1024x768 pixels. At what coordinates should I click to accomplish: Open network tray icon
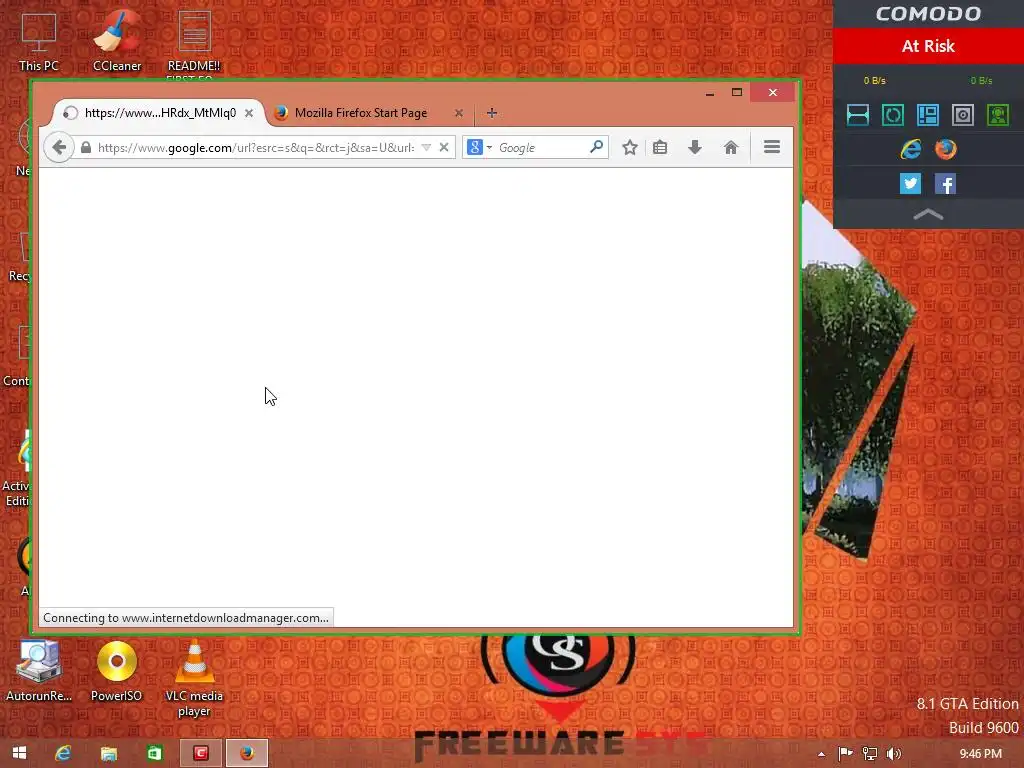click(870, 754)
